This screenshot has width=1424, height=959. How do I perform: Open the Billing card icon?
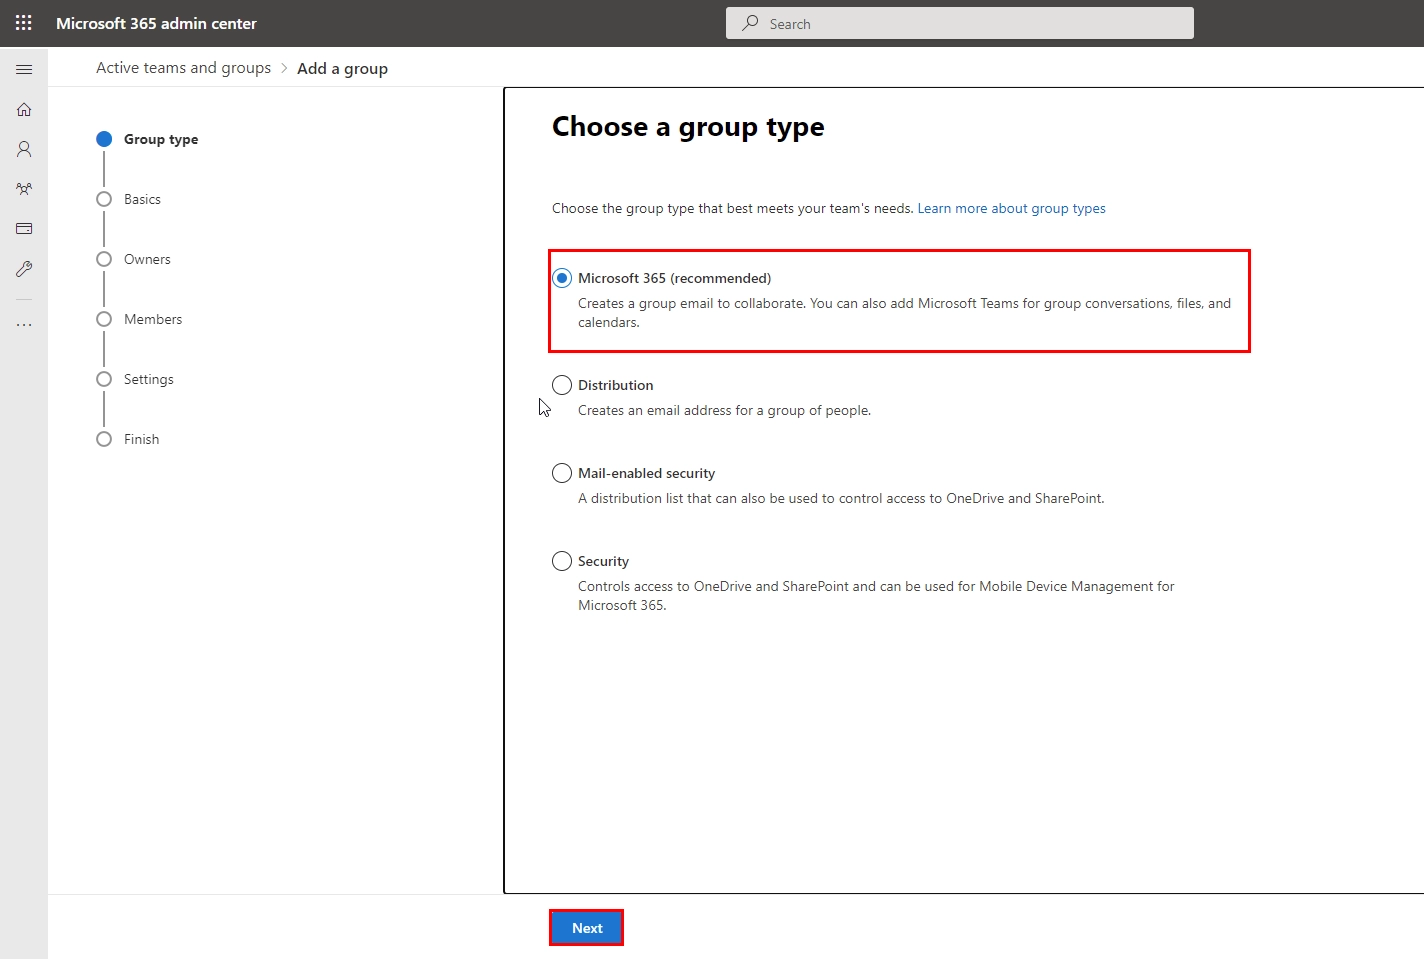point(24,229)
